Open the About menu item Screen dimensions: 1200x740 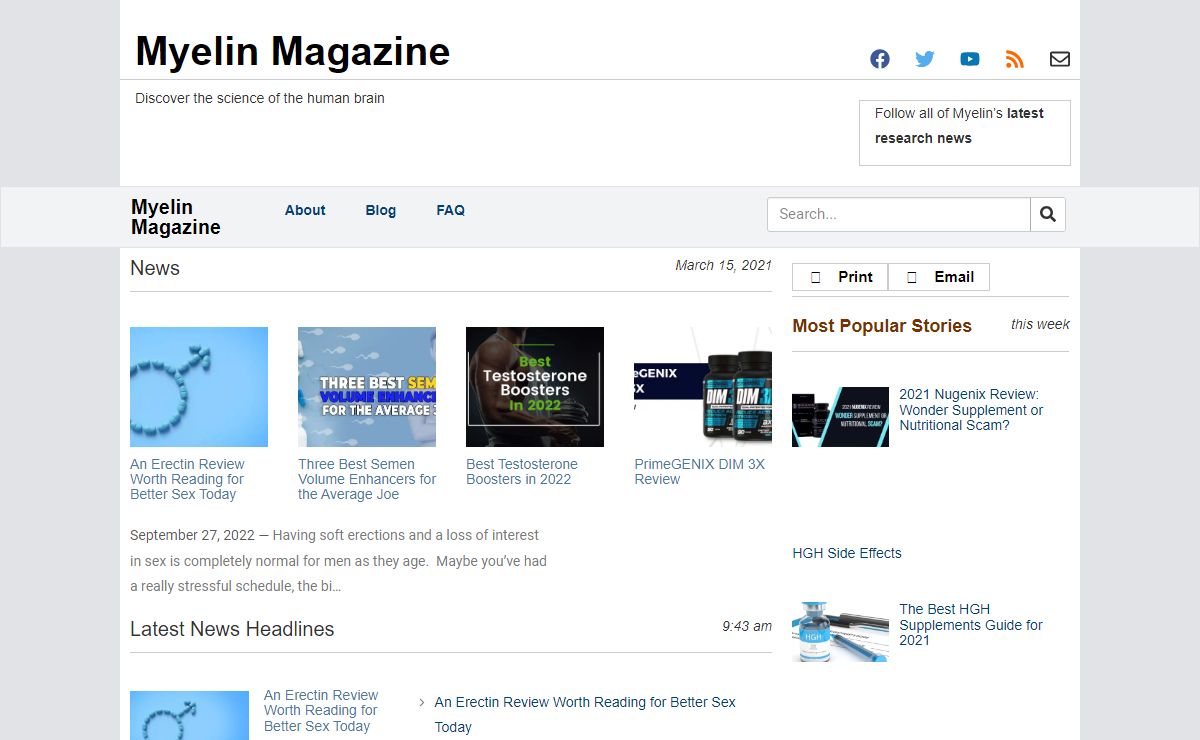(x=305, y=210)
